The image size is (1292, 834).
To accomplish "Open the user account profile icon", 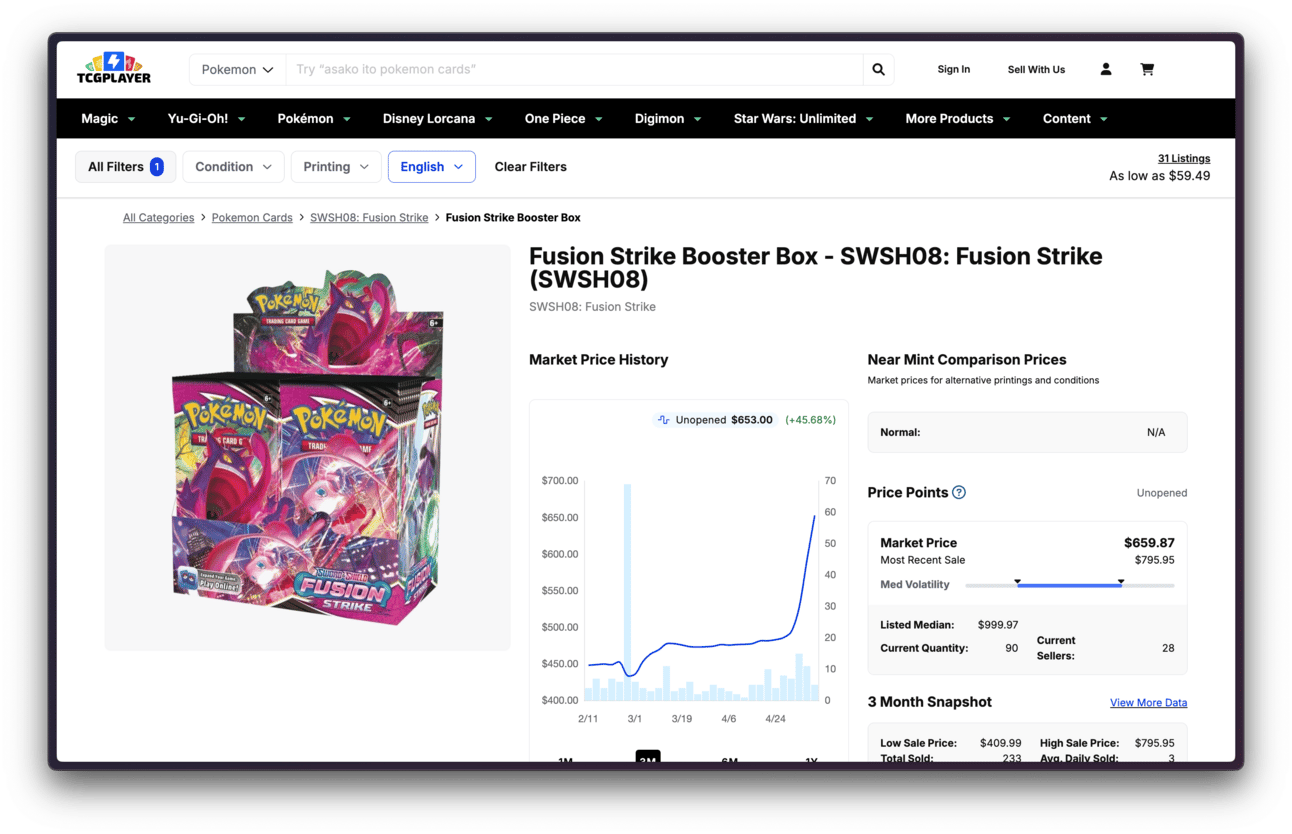I will [1106, 69].
